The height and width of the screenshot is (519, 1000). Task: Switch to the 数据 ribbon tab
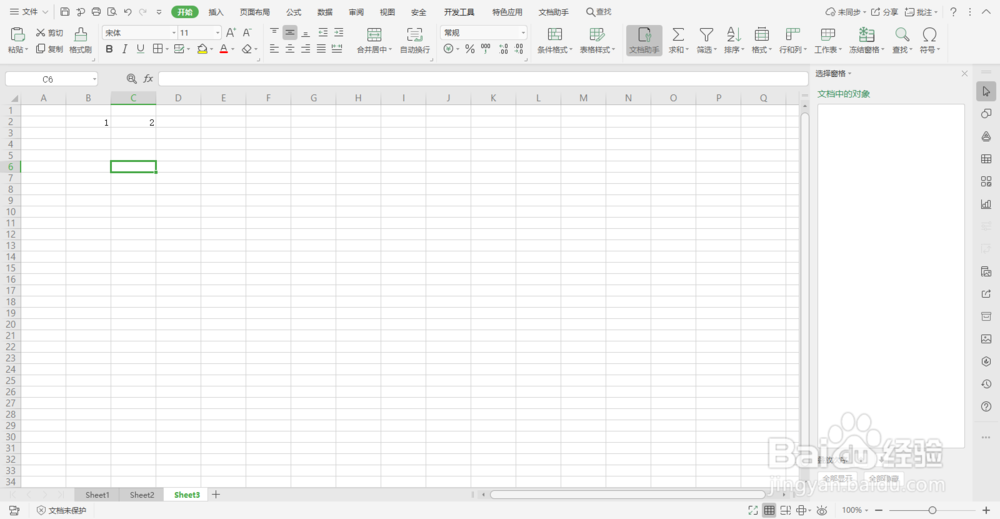pos(325,12)
